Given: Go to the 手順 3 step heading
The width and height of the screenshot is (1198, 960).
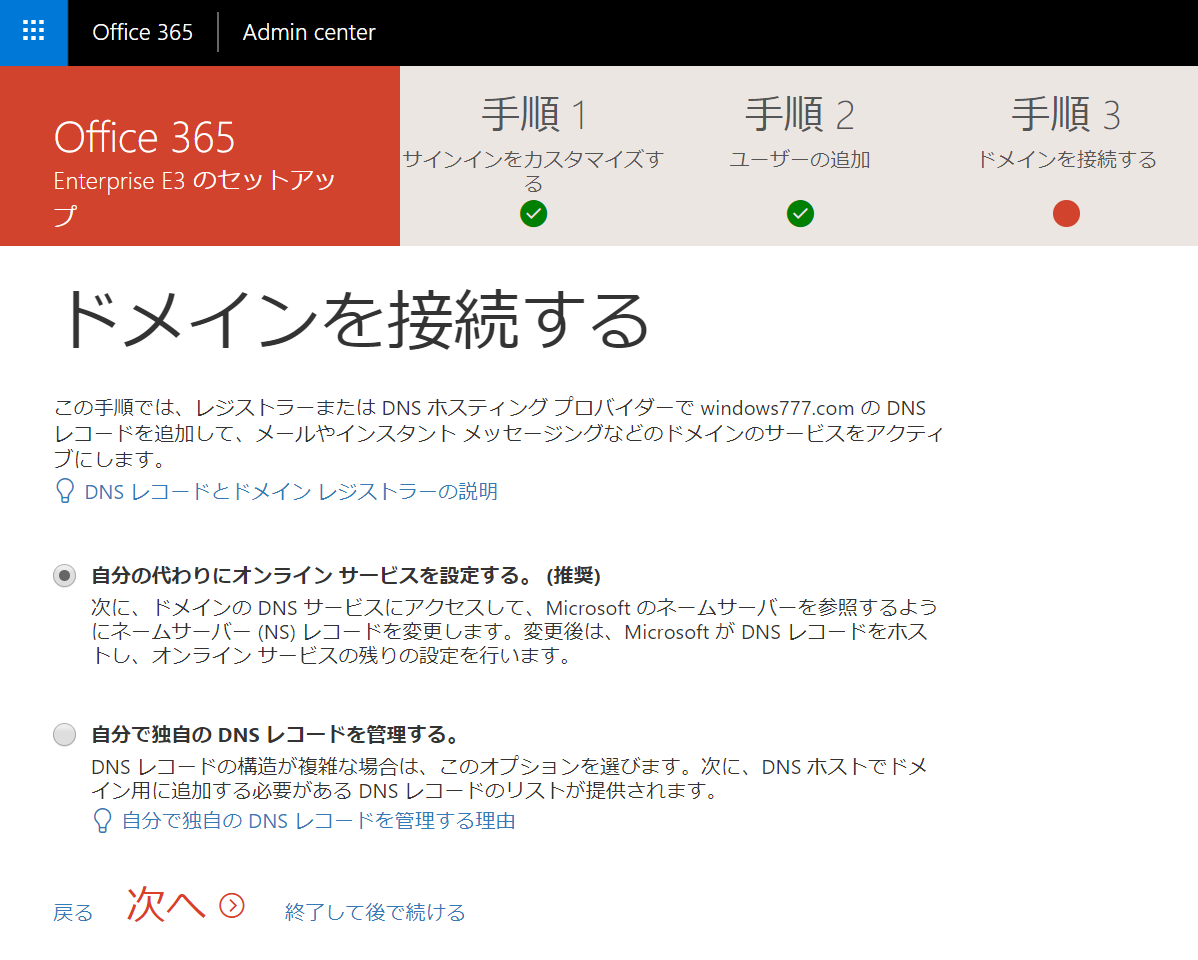Looking at the screenshot, I should coord(1066,116).
